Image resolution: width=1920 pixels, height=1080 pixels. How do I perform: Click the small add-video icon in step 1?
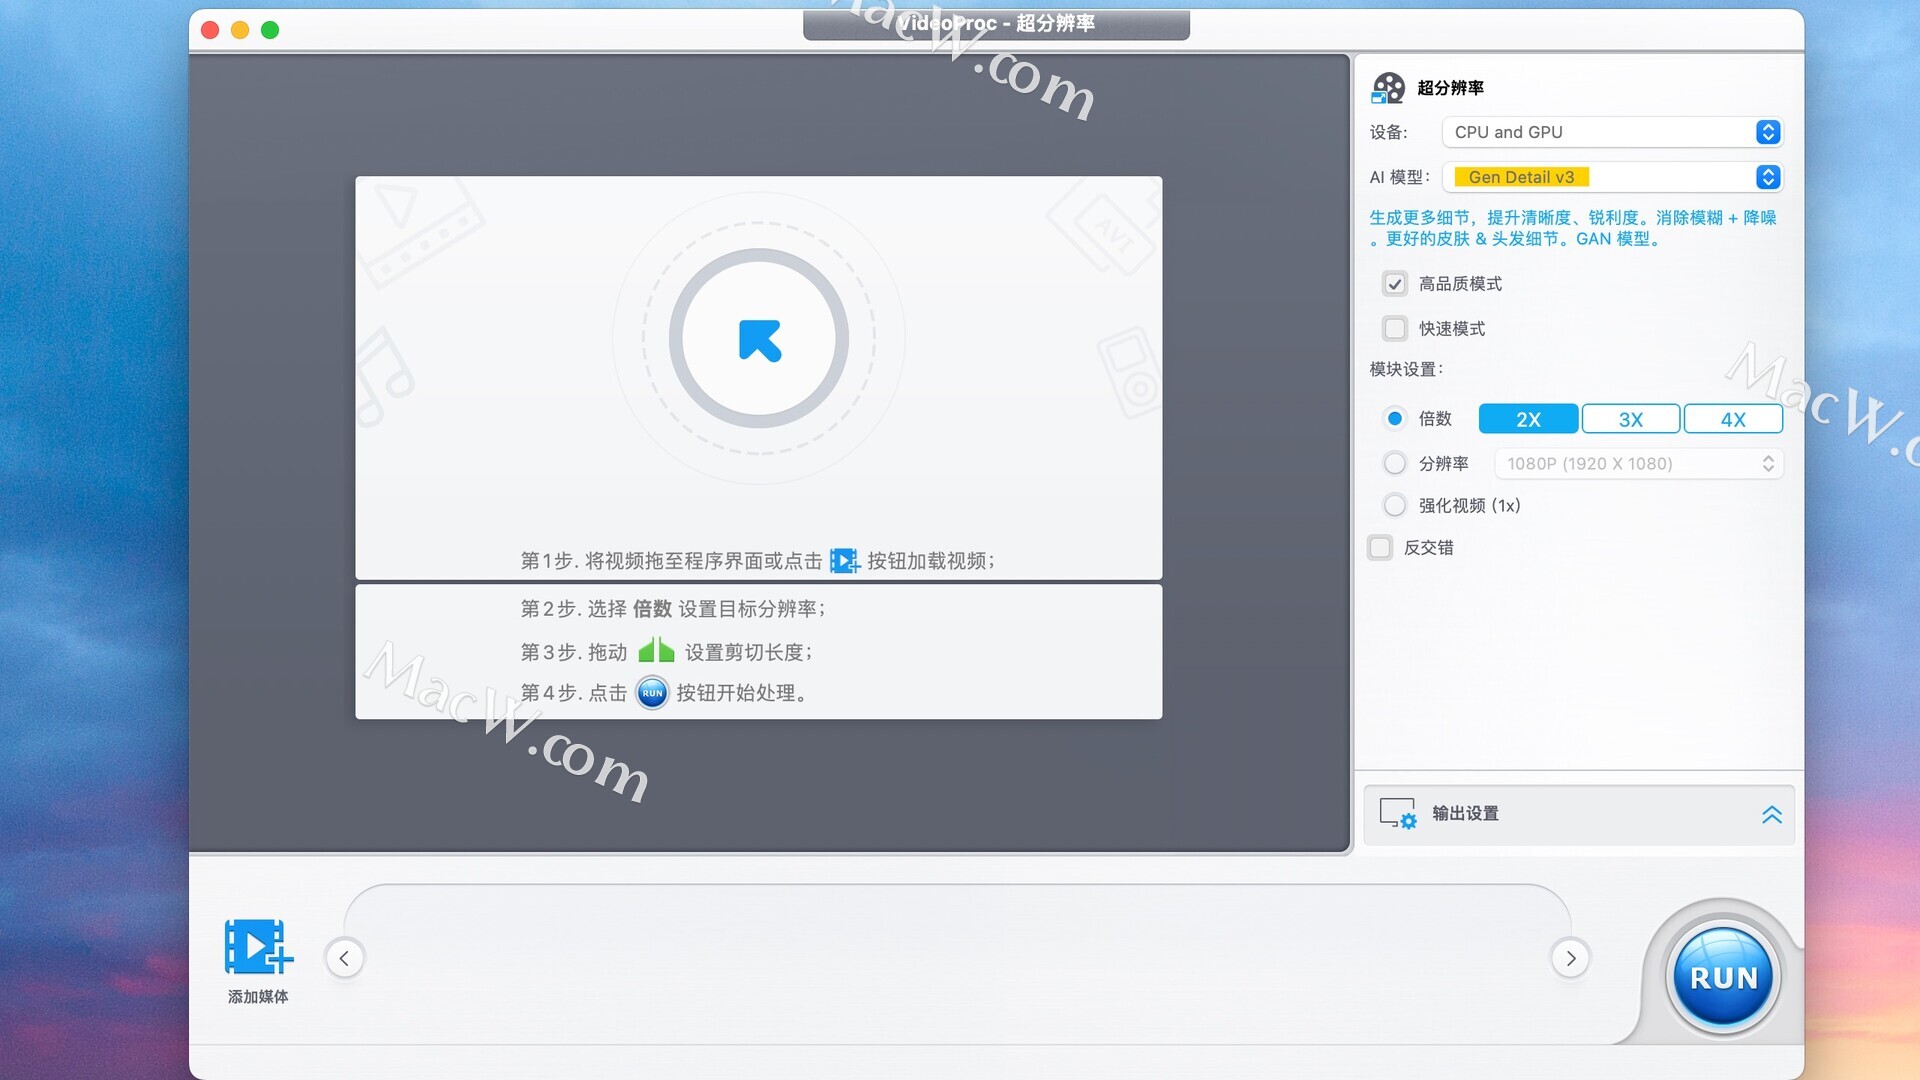coord(844,561)
